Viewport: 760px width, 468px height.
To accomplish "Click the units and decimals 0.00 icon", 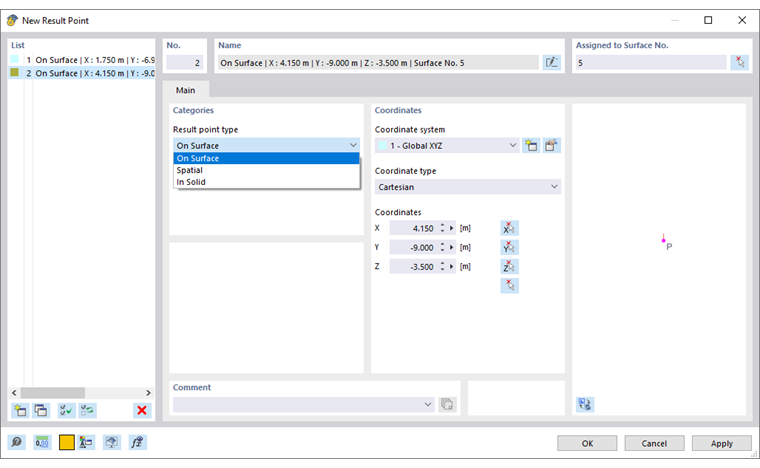I will tap(42, 442).
